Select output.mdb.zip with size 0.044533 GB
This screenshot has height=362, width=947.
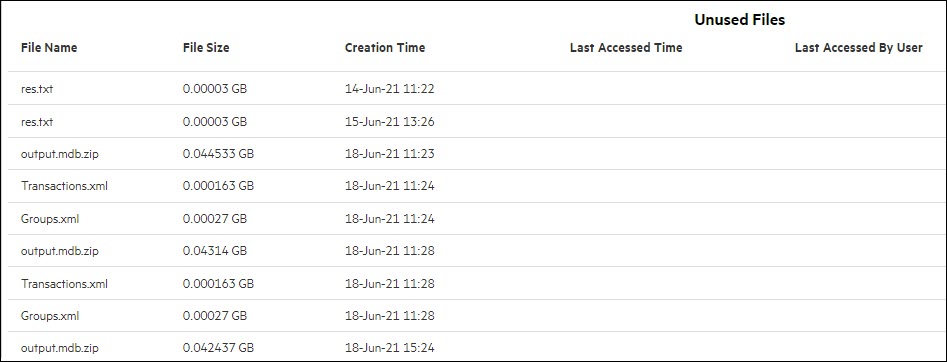point(474,154)
